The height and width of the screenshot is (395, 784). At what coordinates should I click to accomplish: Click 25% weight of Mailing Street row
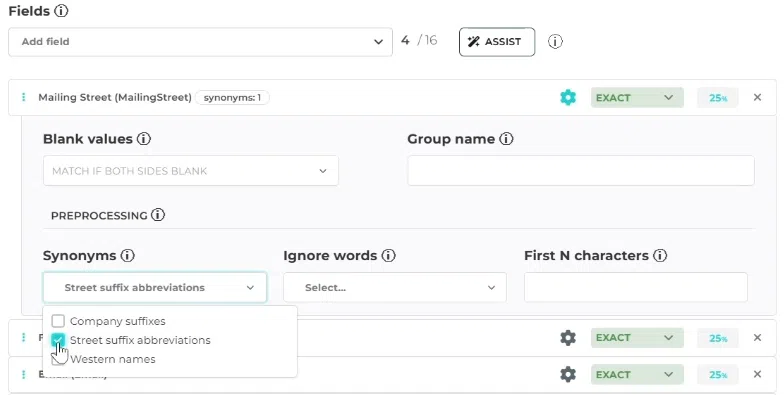coord(718,98)
